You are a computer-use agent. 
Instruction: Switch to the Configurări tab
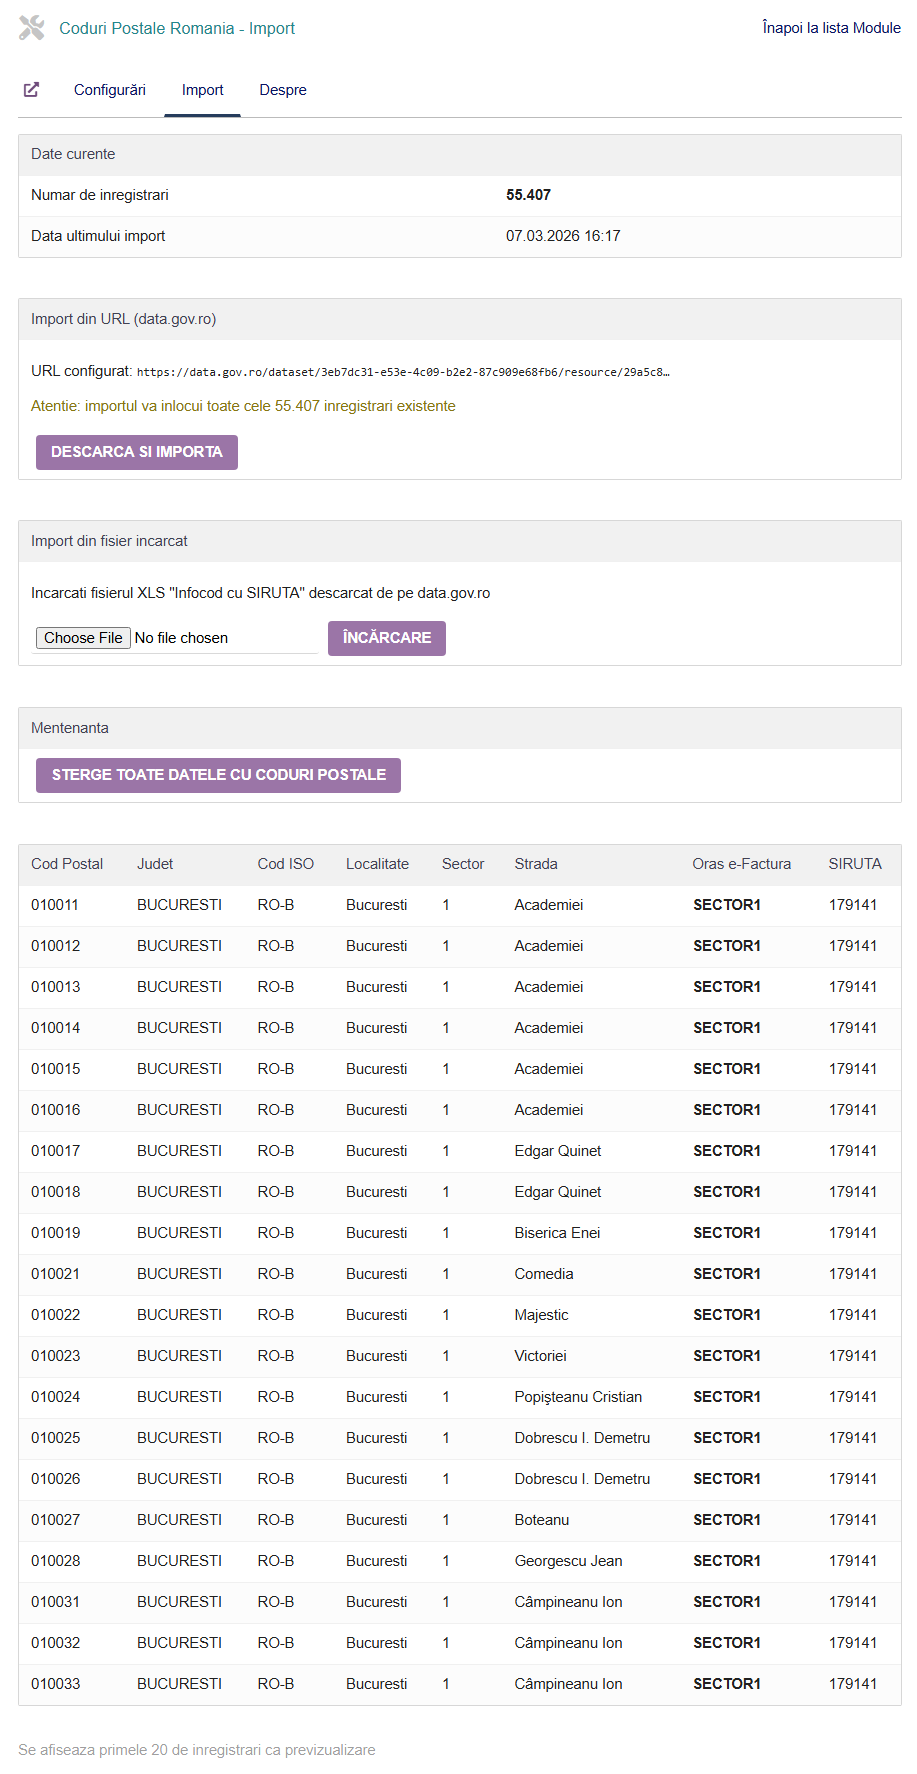click(110, 90)
